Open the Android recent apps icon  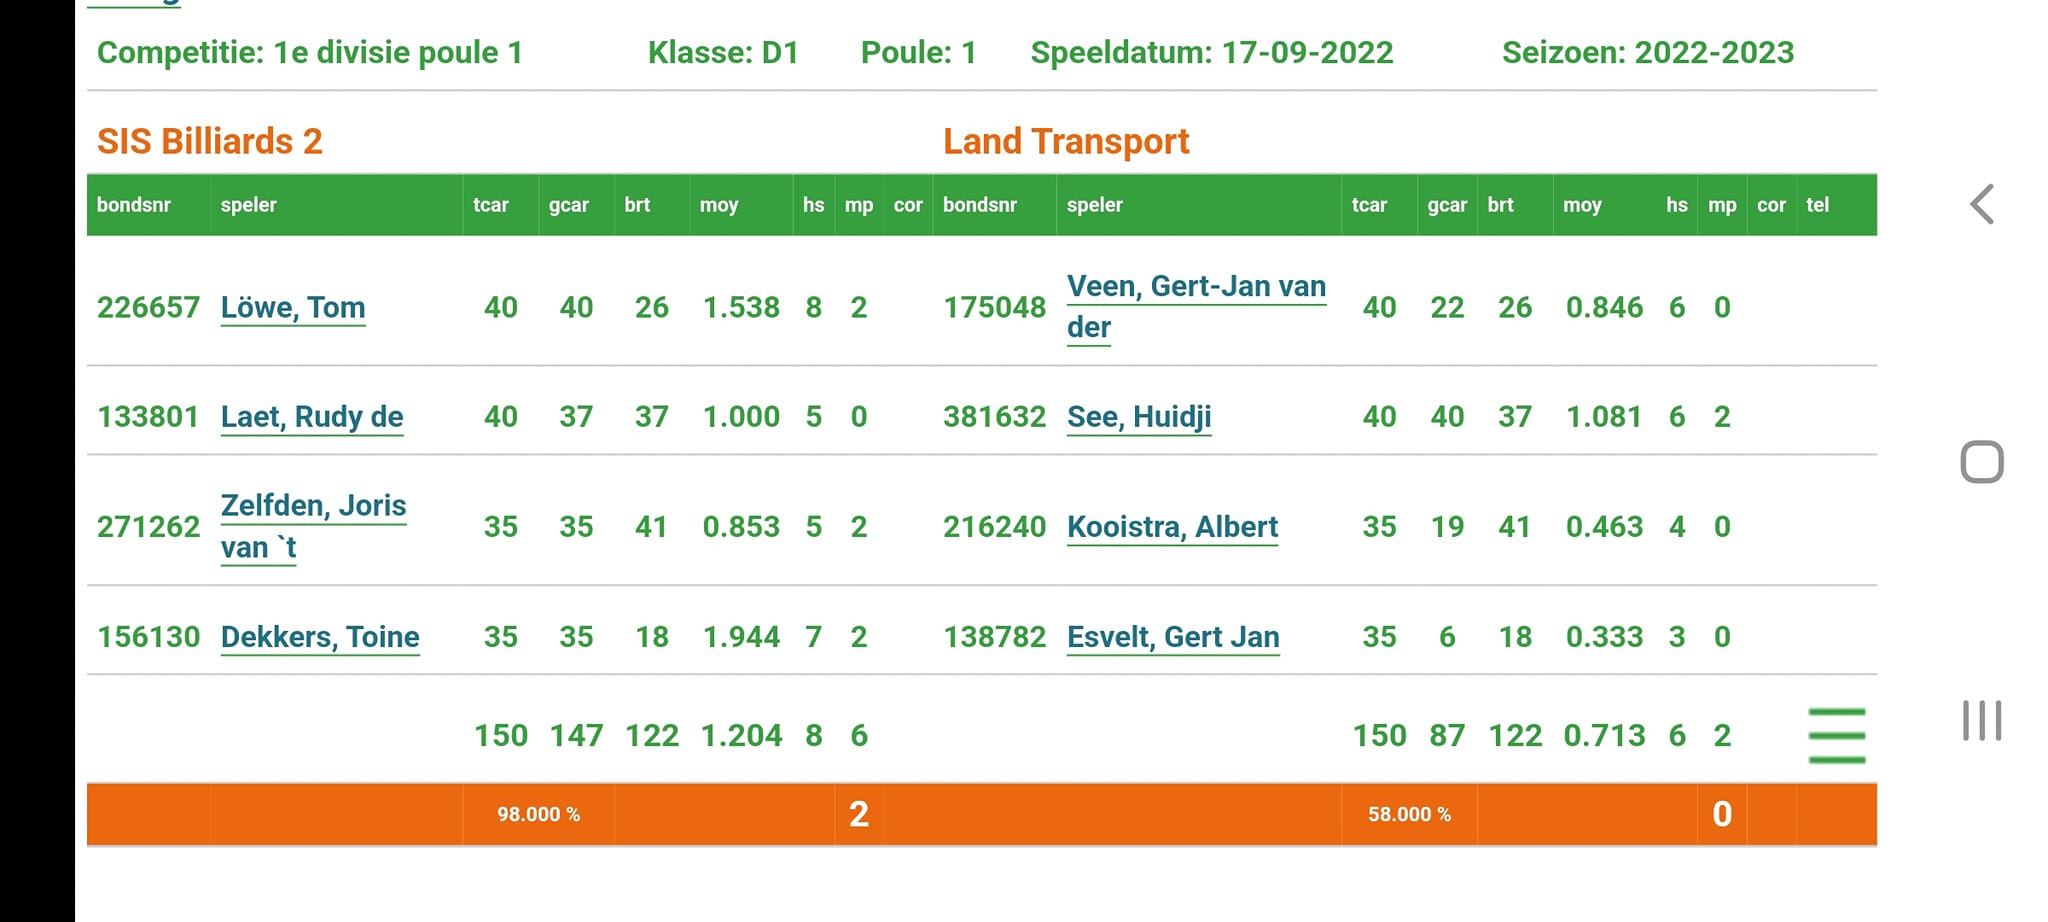pyautogui.click(x=1982, y=720)
